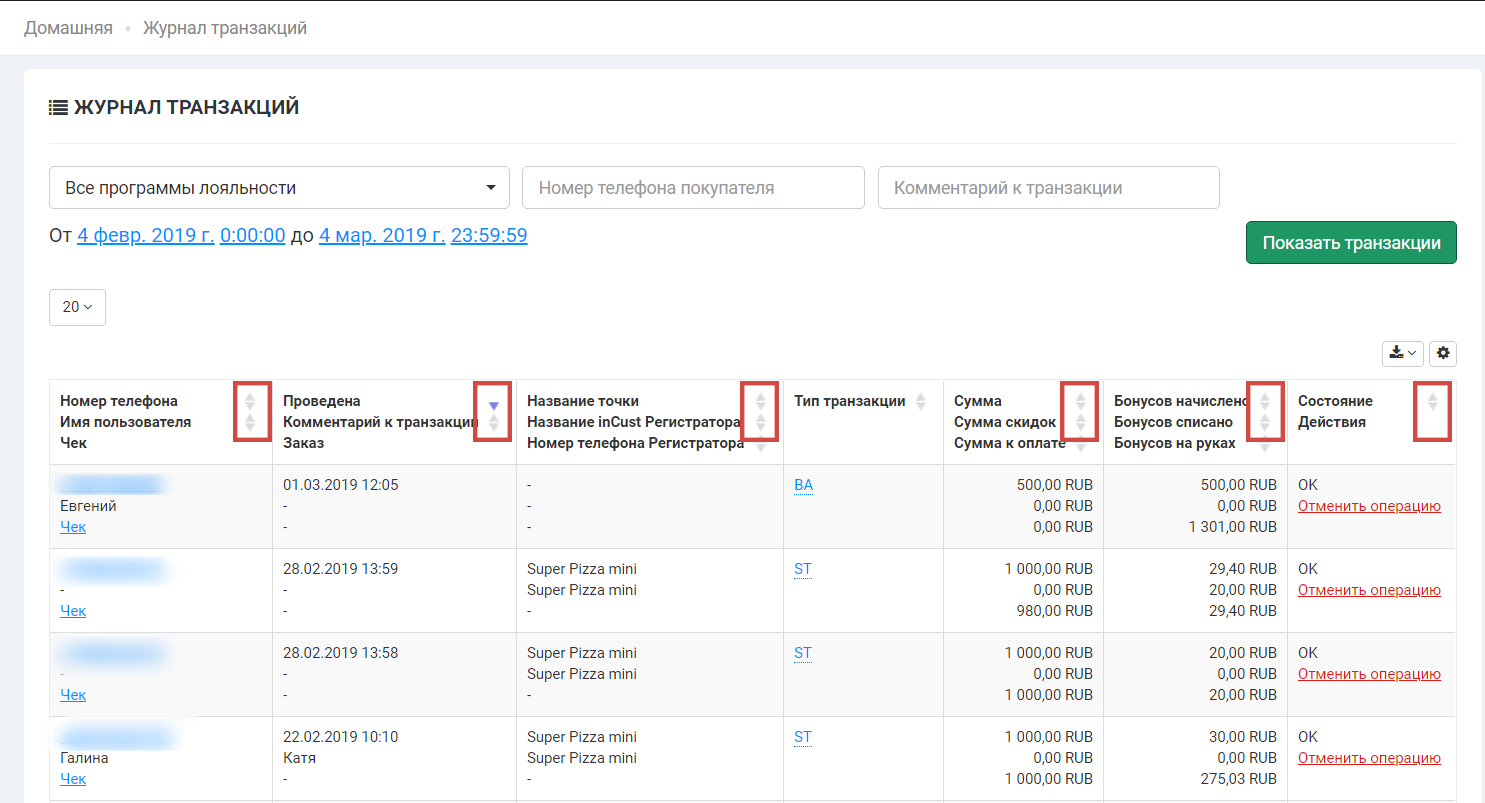
Task: Open 'Чек' link for Евгений
Action: coord(73,527)
